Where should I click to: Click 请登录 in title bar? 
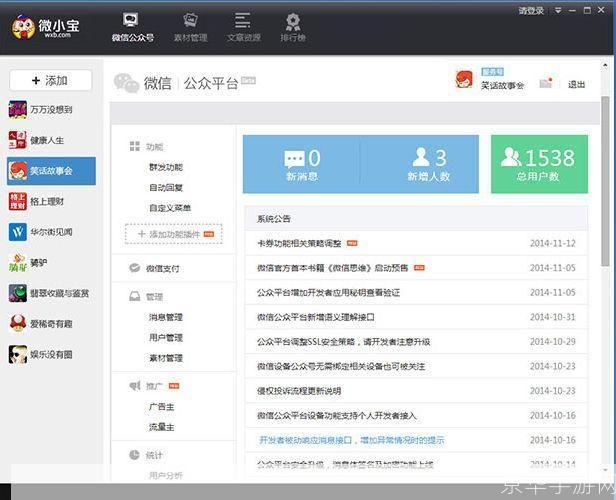tap(531, 11)
